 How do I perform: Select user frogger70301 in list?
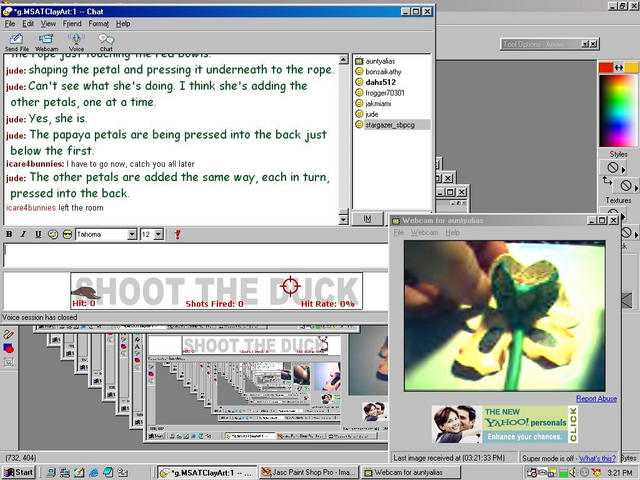tap(385, 93)
